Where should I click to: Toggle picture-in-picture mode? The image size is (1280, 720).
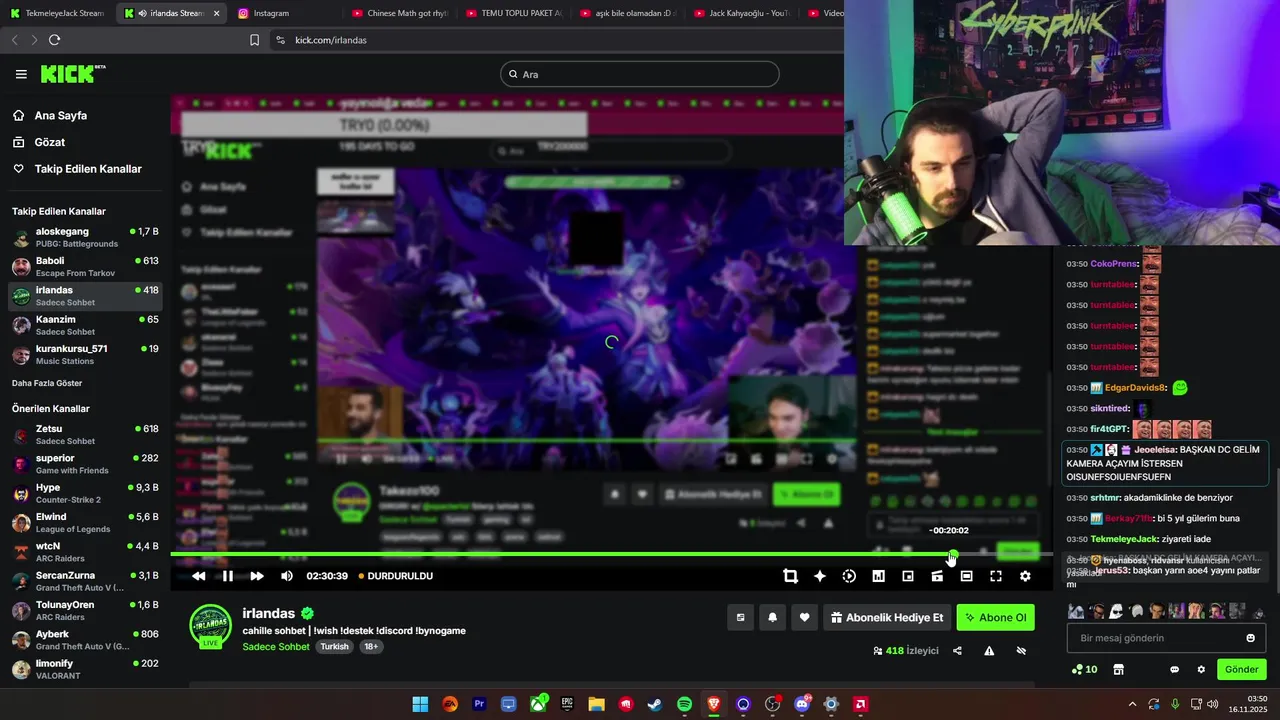908,576
